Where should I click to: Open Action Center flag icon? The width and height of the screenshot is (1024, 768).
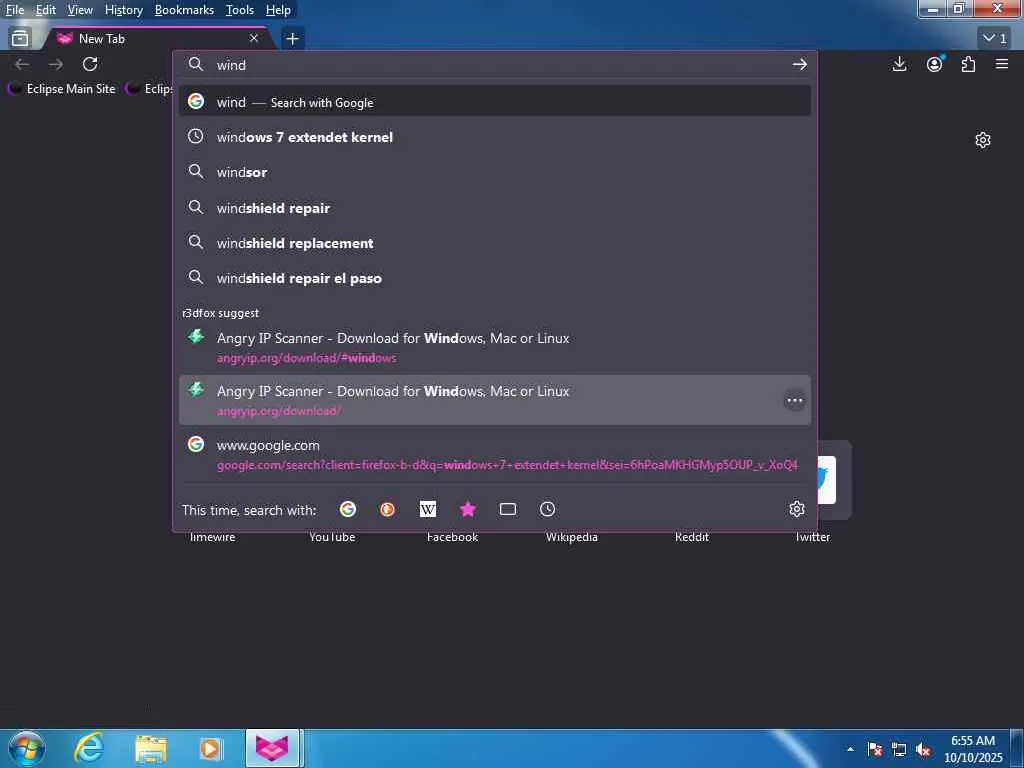point(875,749)
